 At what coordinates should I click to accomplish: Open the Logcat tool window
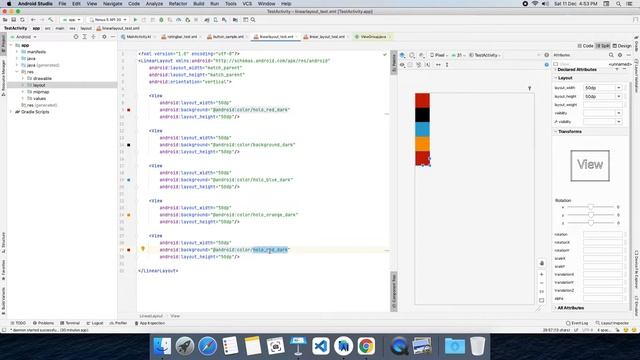coord(95,323)
